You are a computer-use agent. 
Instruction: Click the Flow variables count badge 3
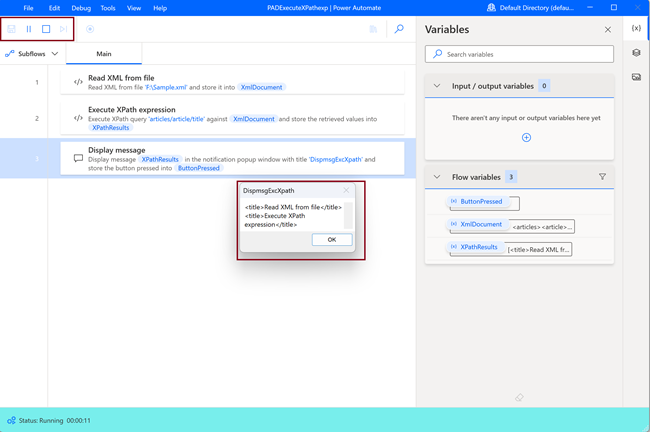[511, 177]
